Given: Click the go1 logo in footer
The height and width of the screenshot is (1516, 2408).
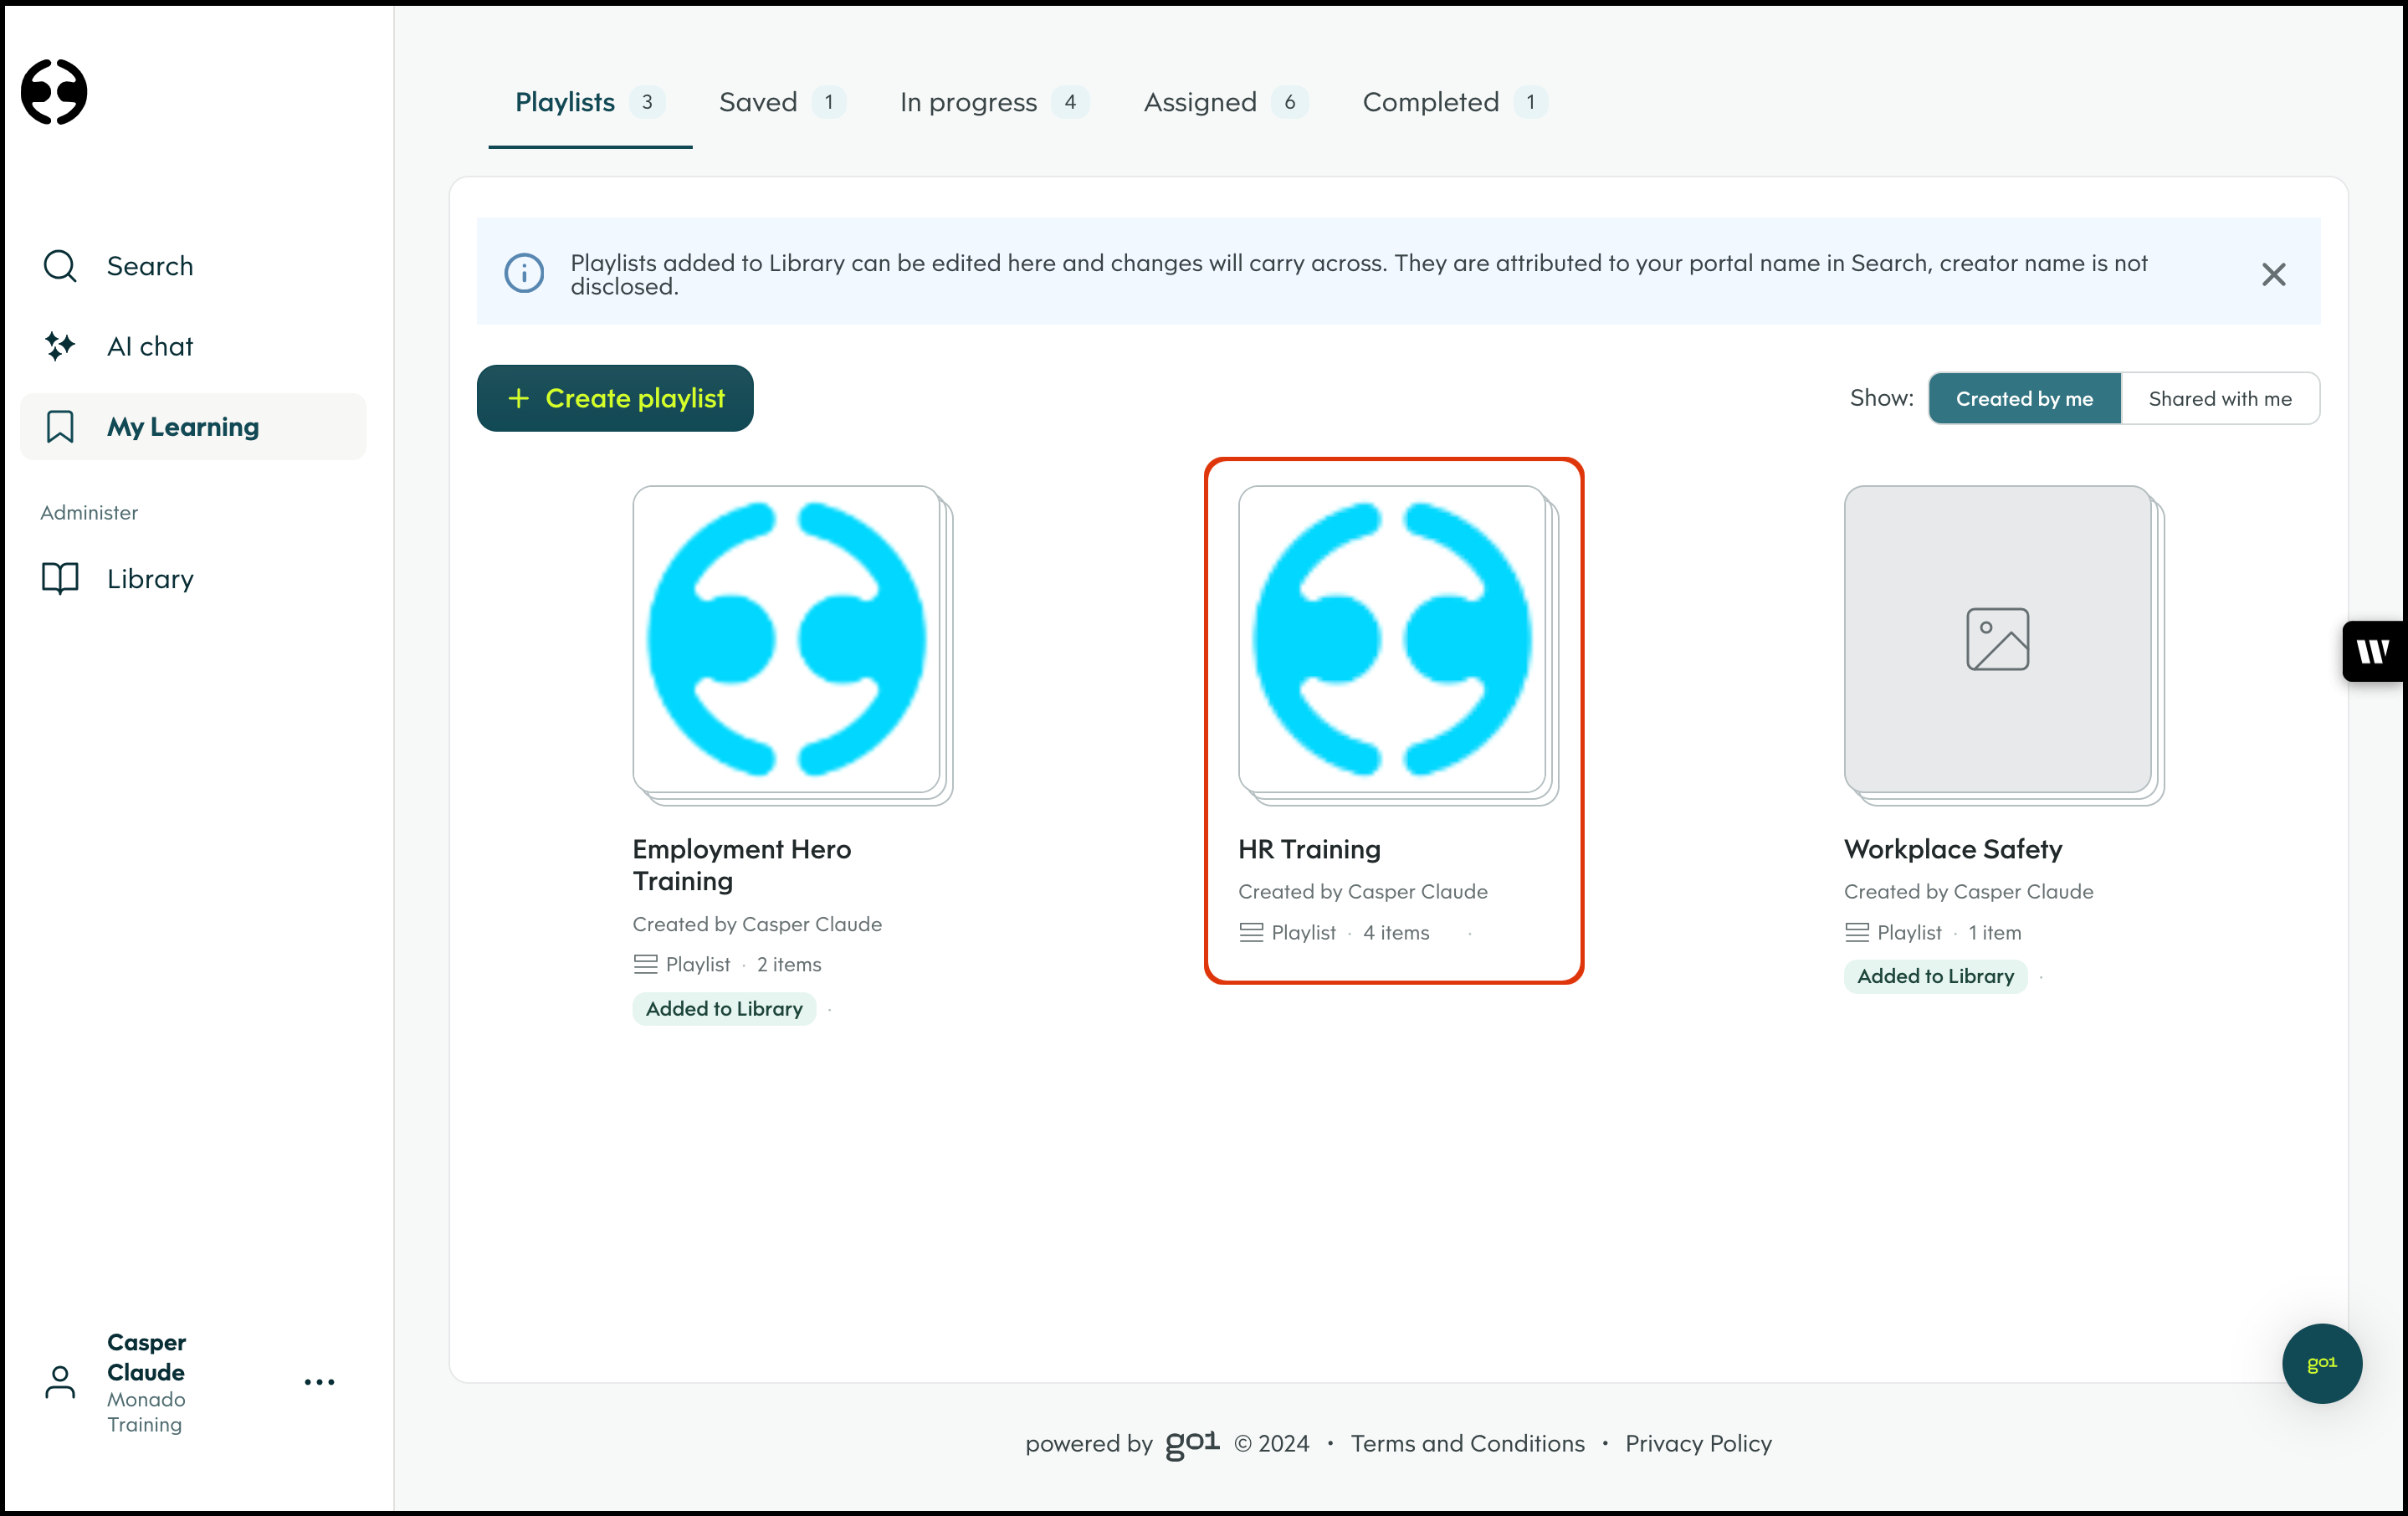Looking at the screenshot, I should click(x=1193, y=1443).
